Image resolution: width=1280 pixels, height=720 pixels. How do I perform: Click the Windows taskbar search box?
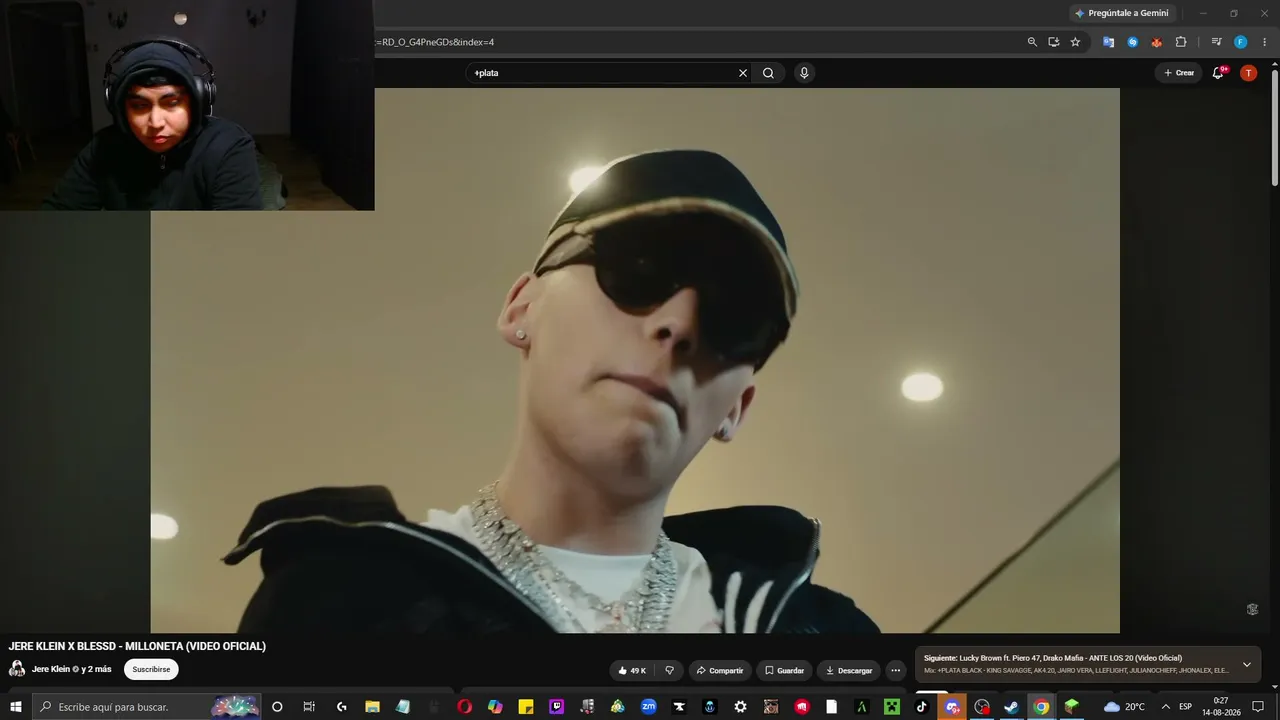[146, 707]
